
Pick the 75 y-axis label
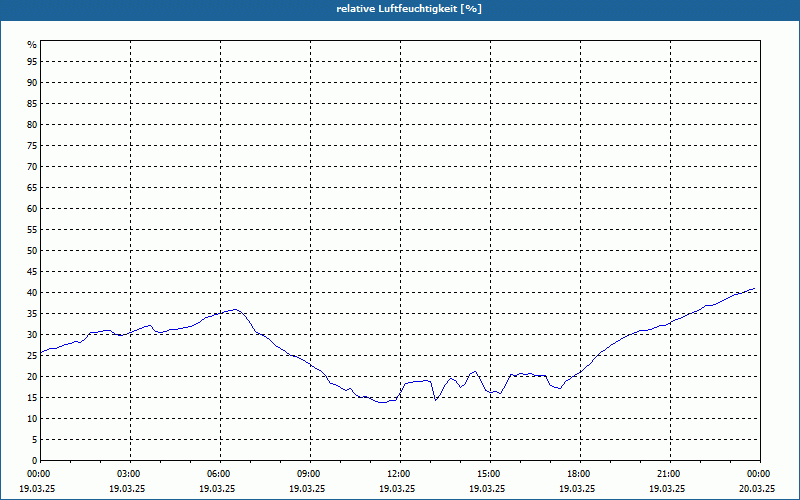point(32,145)
